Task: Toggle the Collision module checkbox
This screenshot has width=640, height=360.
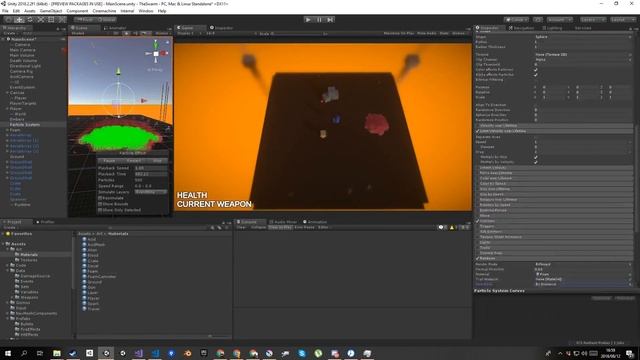Action: (x=478, y=221)
